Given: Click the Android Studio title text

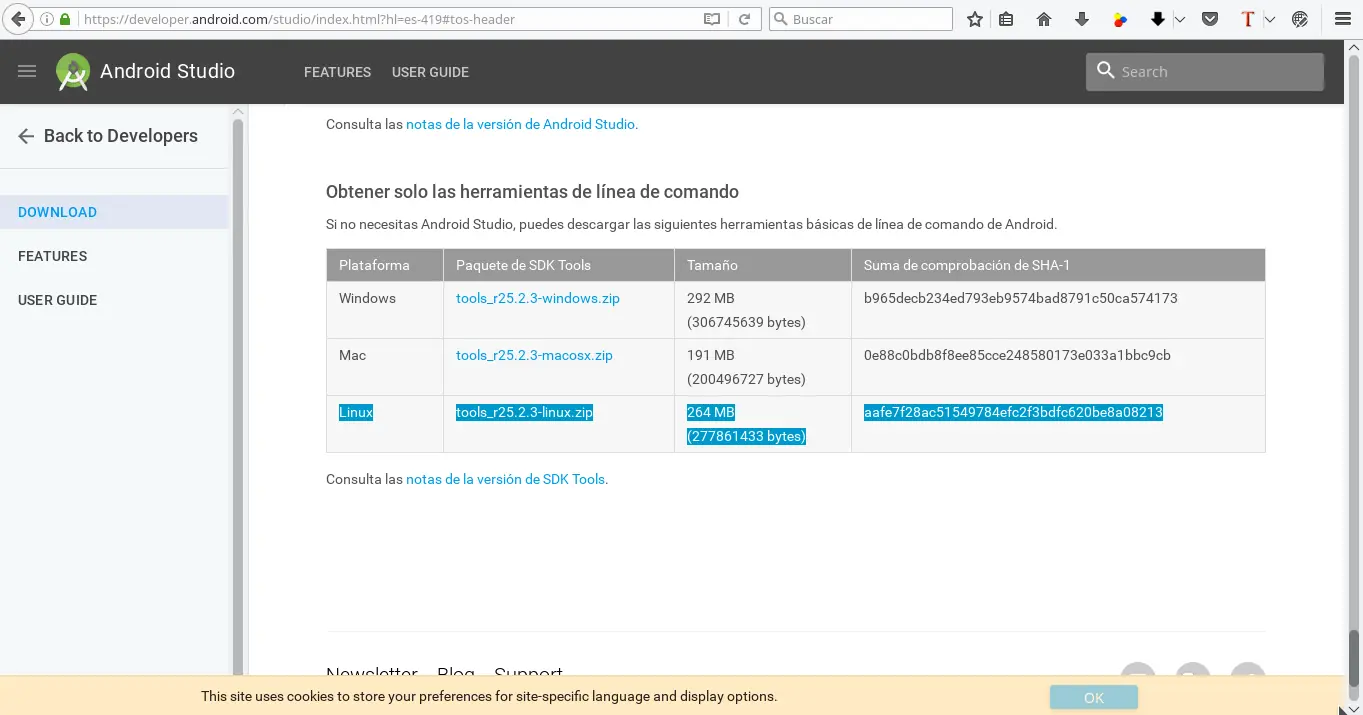Looking at the screenshot, I should tap(167, 71).
